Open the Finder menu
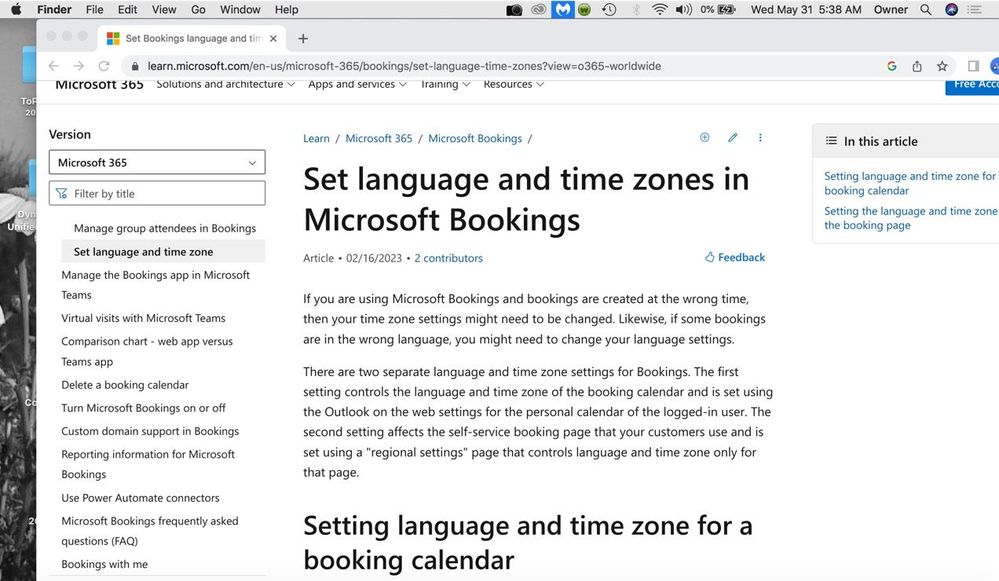This screenshot has height=581, width=999. 54,10
